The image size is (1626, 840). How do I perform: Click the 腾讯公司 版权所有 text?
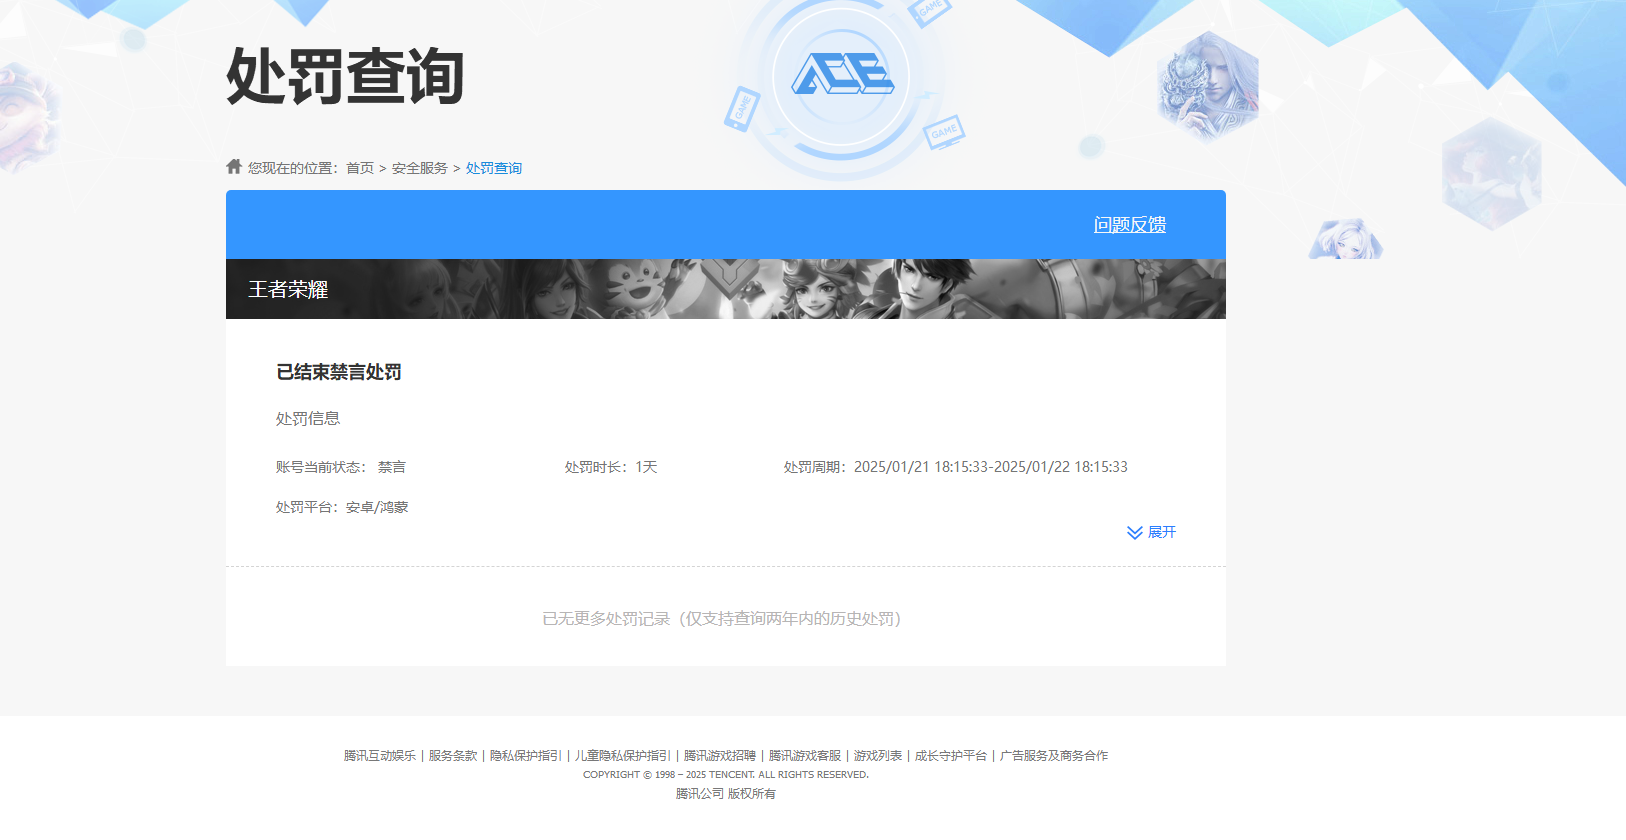(726, 794)
